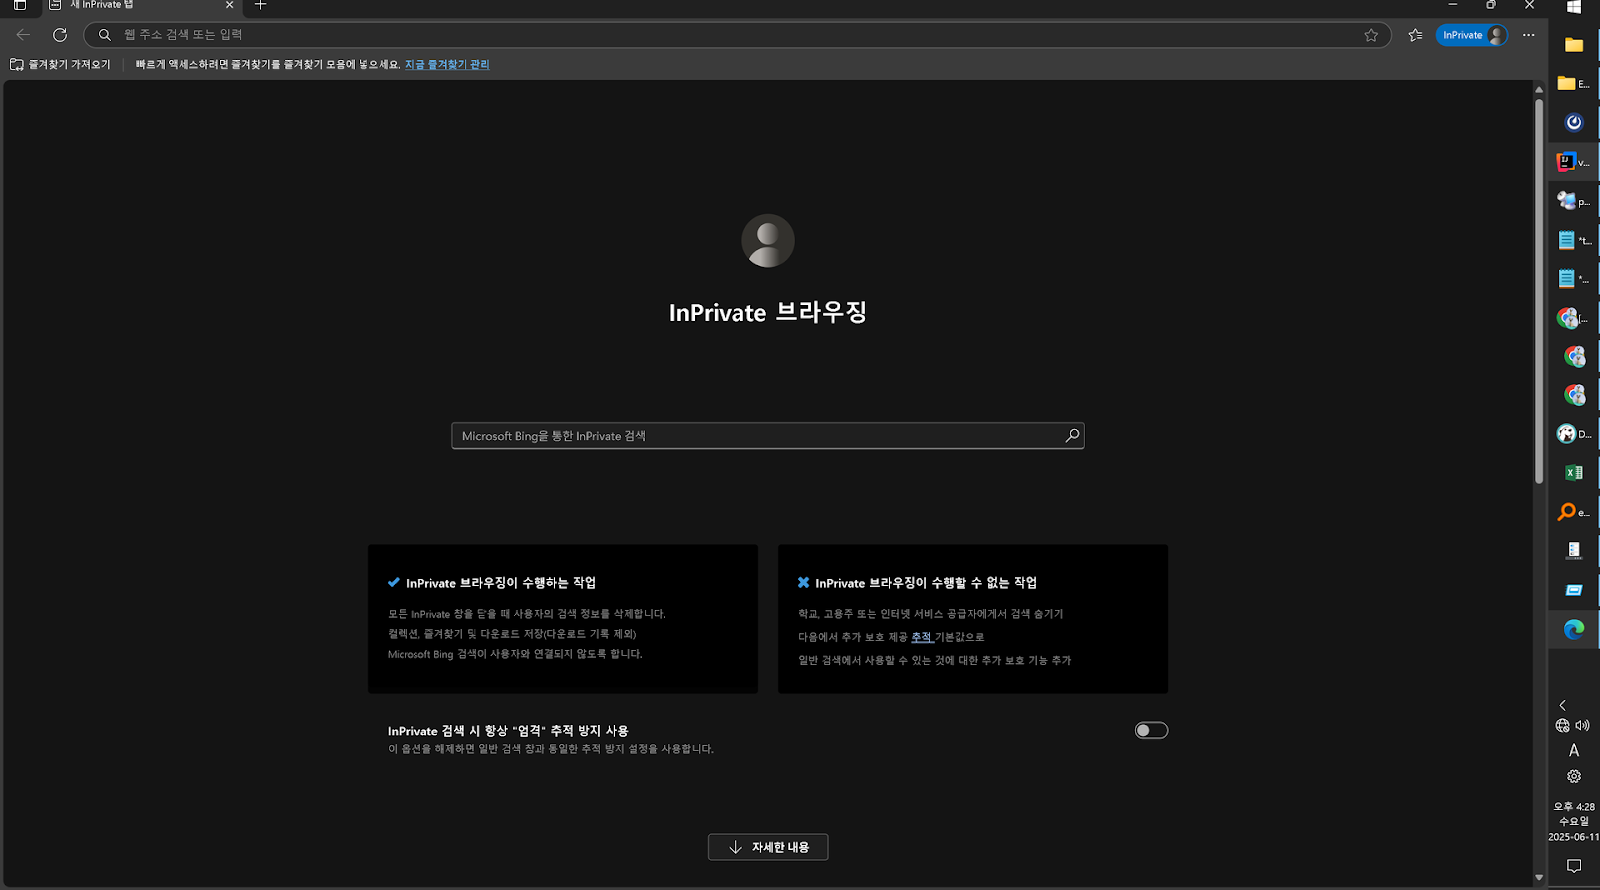The width and height of the screenshot is (1600, 890).
Task: Open the tab actions menu icon
Action: click(x=19, y=5)
